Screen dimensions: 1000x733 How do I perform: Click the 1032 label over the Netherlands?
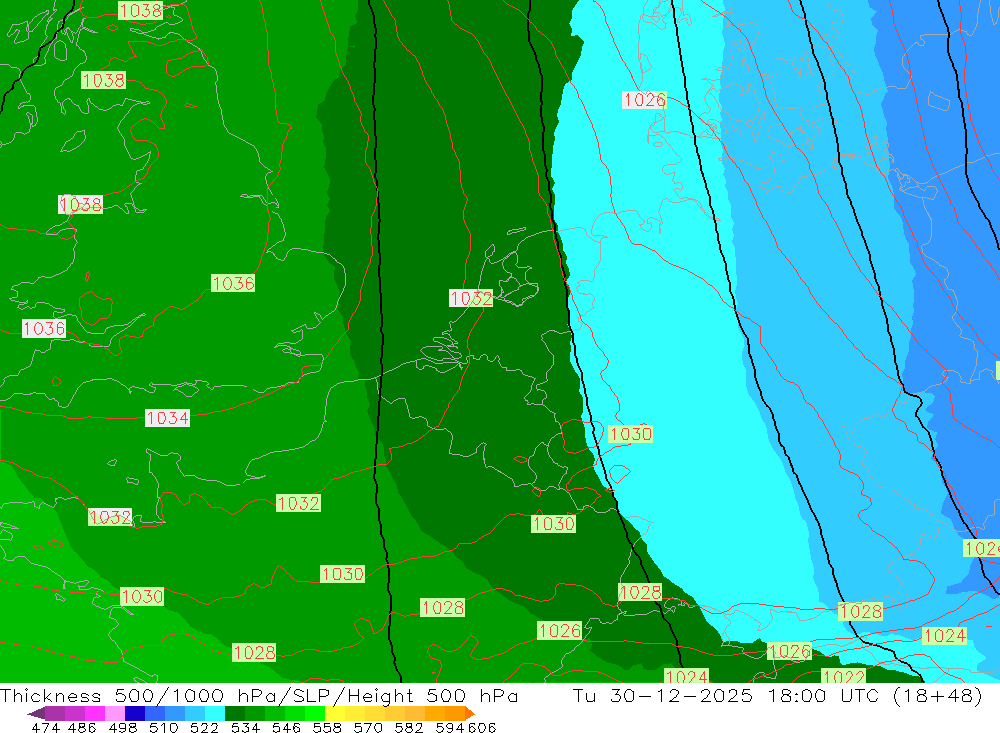pos(471,298)
